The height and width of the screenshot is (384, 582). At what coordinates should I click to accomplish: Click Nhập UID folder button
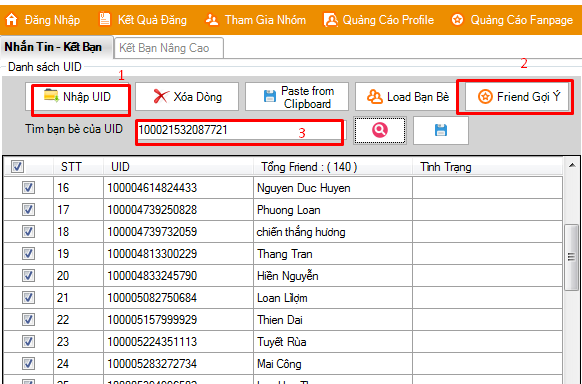pyautogui.click(x=77, y=97)
